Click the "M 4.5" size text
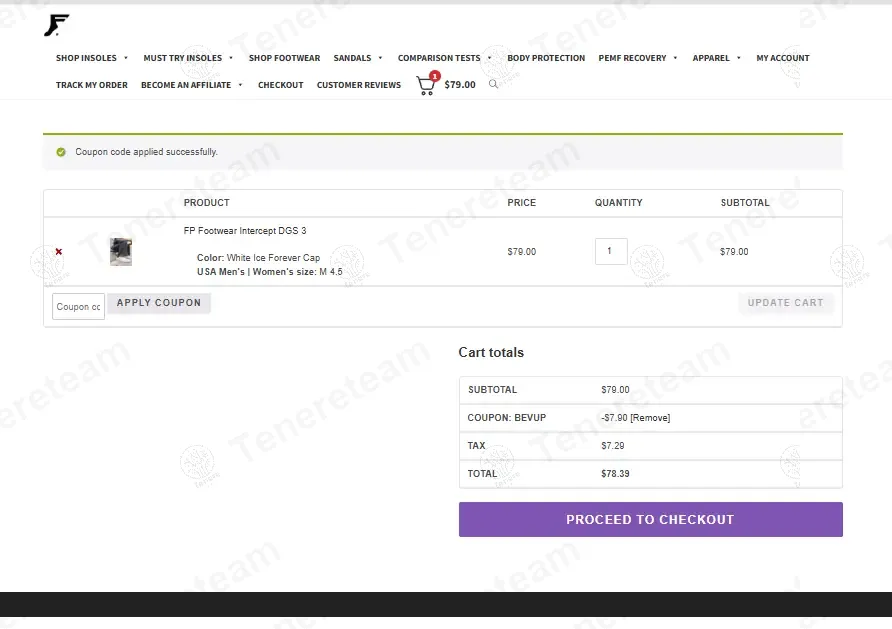 tap(331, 272)
